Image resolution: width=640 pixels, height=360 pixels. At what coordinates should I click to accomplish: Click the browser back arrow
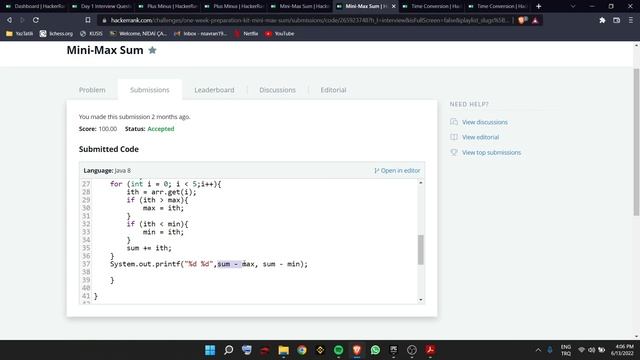coord(9,20)
